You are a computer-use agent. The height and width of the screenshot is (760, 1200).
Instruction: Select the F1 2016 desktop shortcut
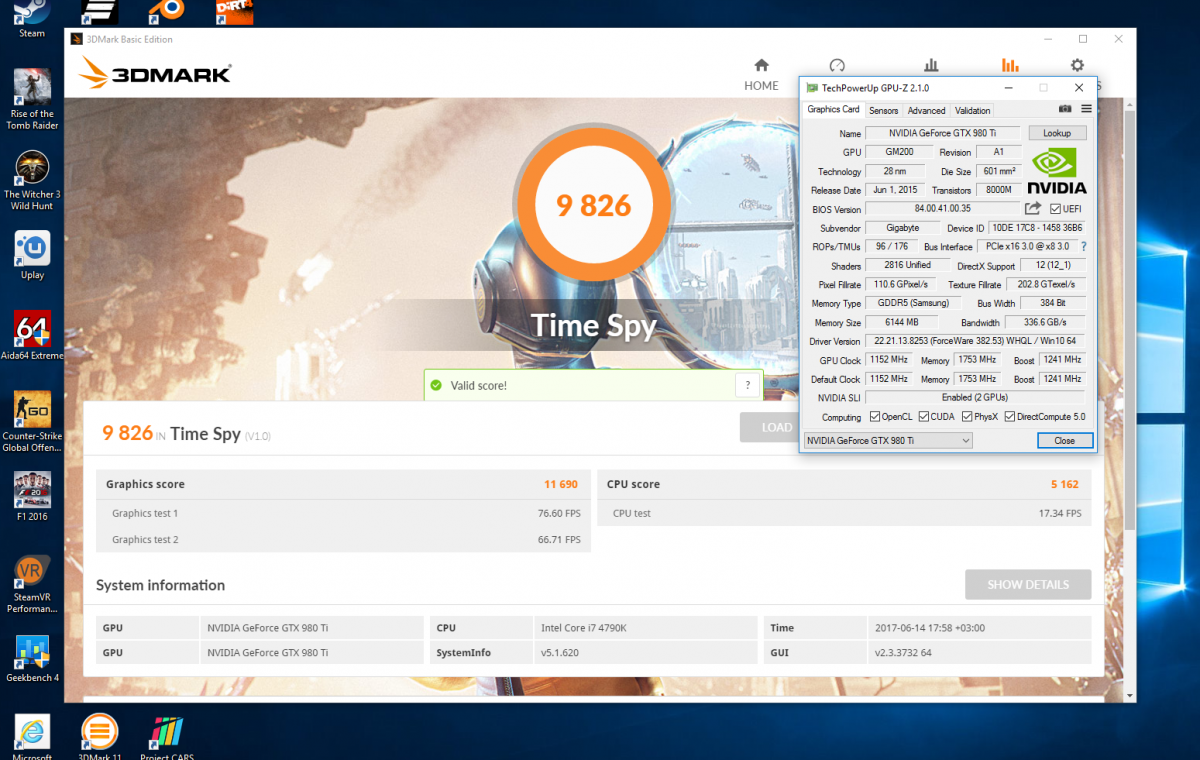pos(32,497)
